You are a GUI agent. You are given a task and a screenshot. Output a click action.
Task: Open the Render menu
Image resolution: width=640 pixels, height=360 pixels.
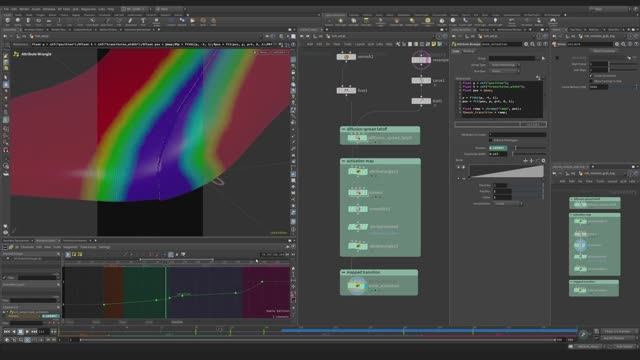[24, 9]
